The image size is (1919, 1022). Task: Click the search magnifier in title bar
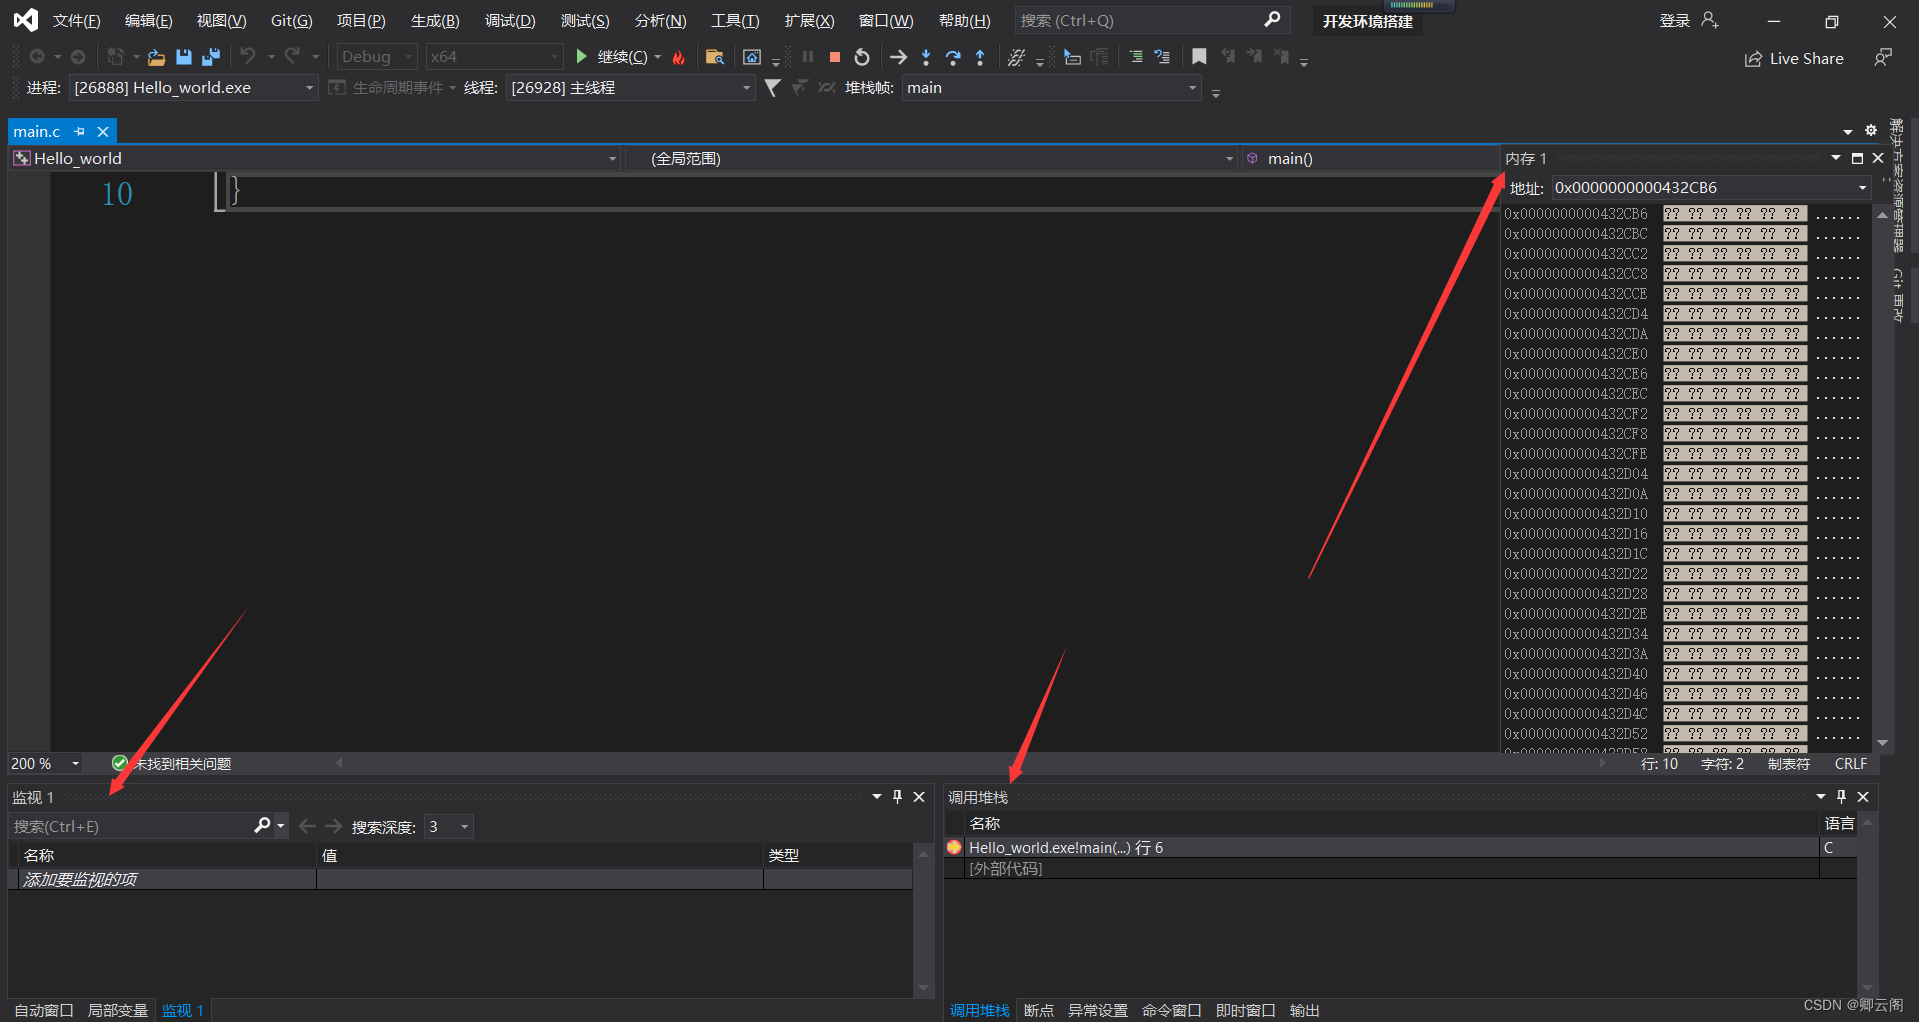point(1272,20)
